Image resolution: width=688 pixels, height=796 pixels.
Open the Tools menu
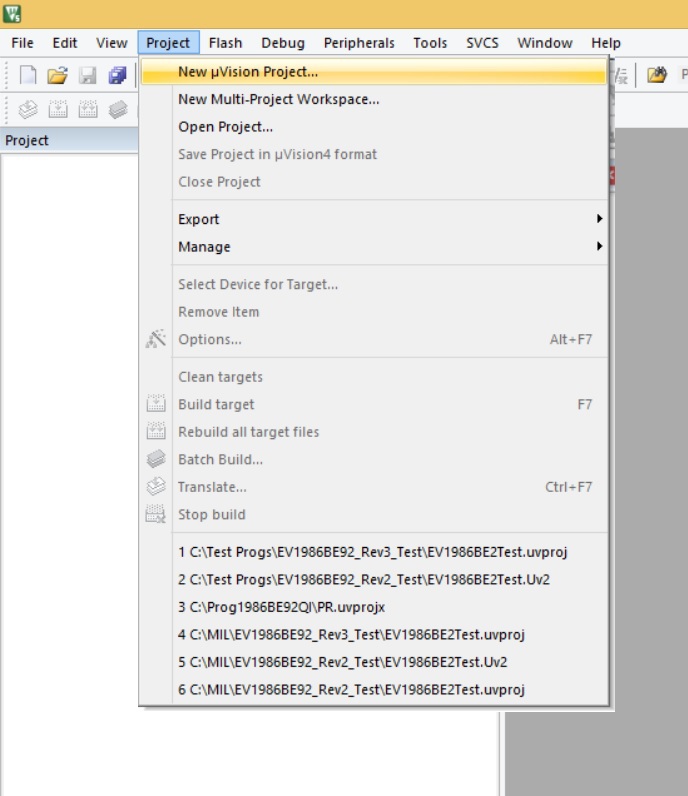430,43
